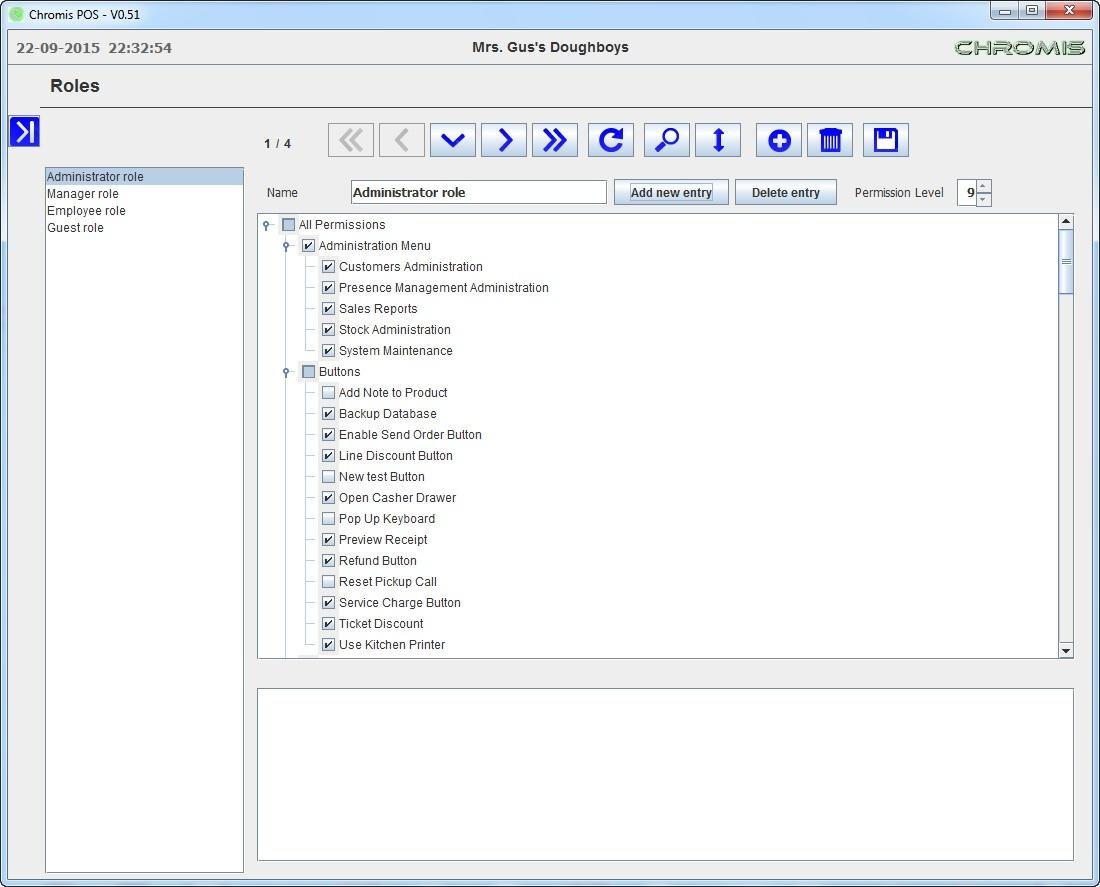Enable Add Note to Product checkbox

click(328, 393)
